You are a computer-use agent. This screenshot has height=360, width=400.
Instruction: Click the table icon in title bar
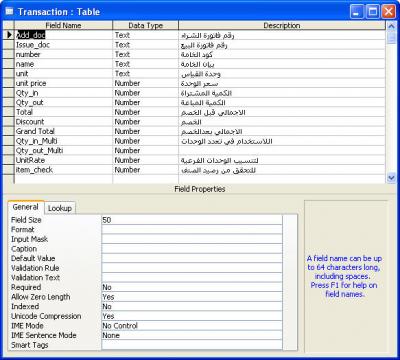click(10, 12)
